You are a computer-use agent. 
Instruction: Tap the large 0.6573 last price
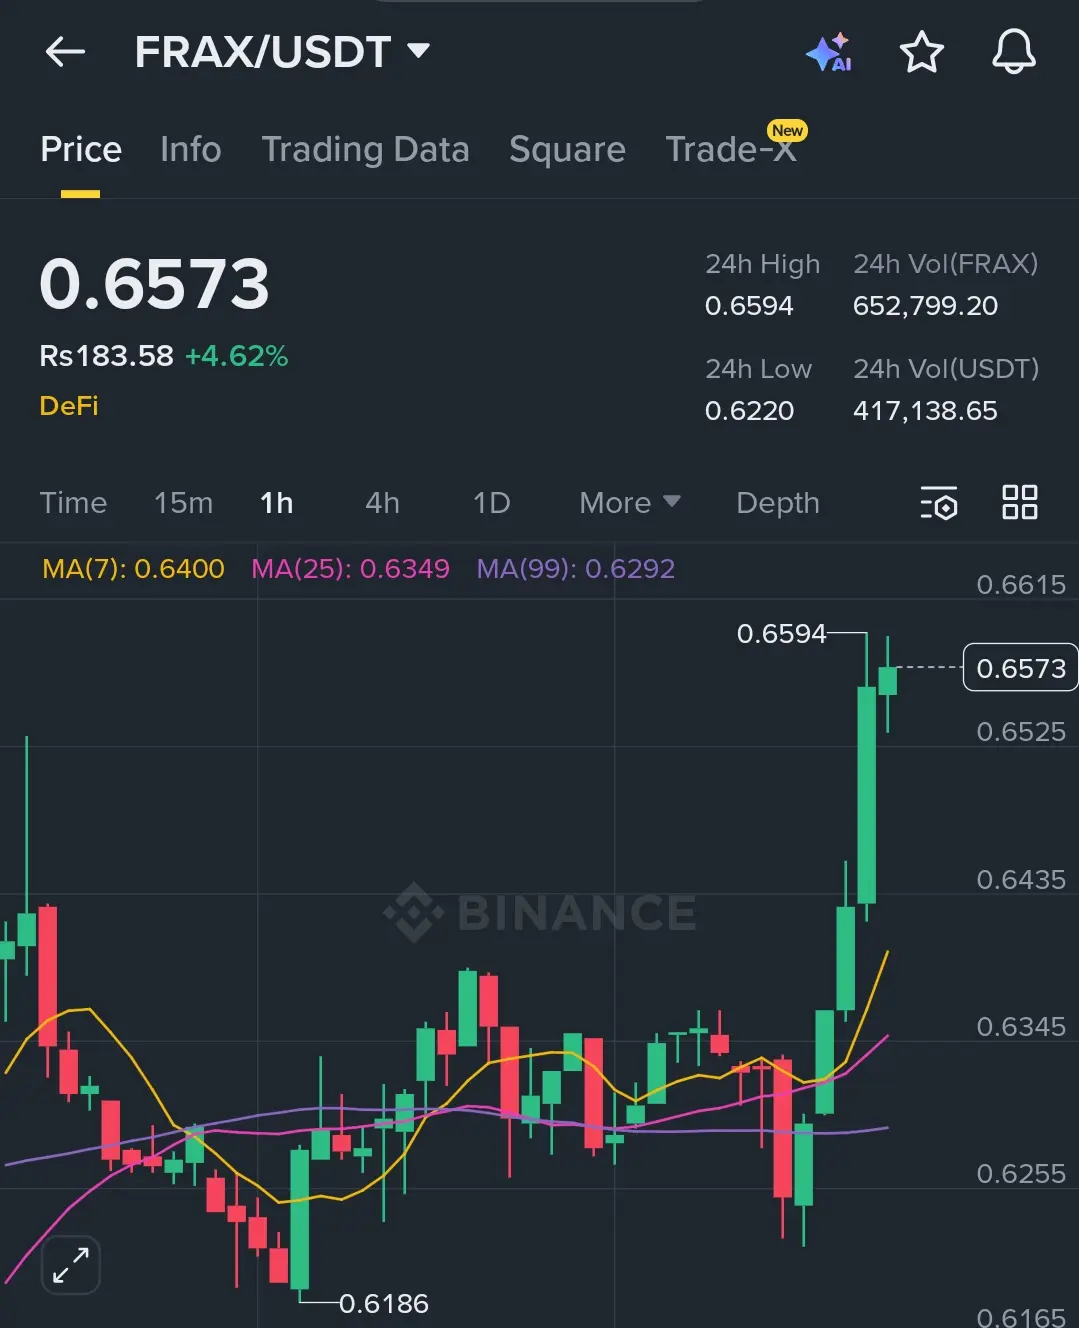pyautogui.click(x=154, y=284)
